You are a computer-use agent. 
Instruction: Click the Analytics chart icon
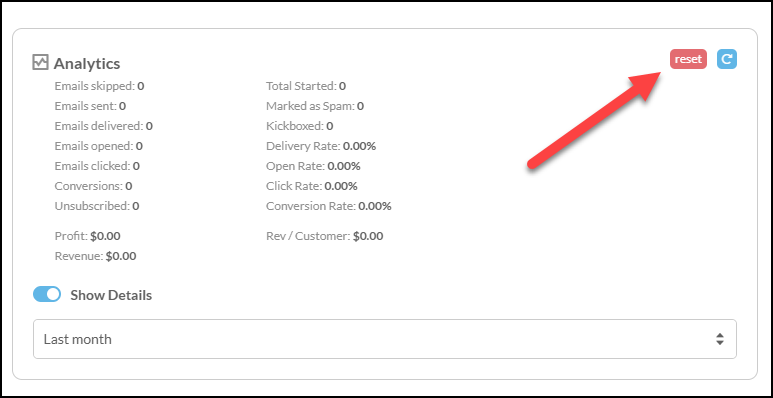pos(40,62)
